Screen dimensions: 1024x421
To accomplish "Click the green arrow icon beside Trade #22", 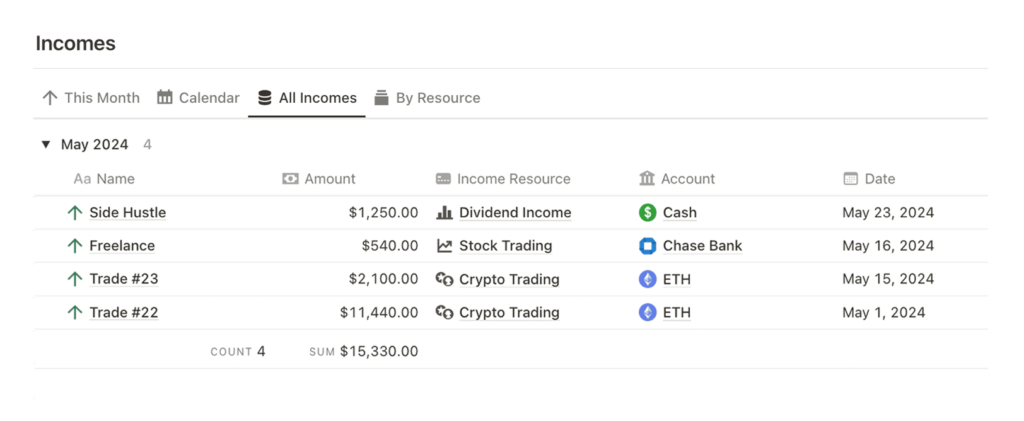I will click(x=75, y=313).
